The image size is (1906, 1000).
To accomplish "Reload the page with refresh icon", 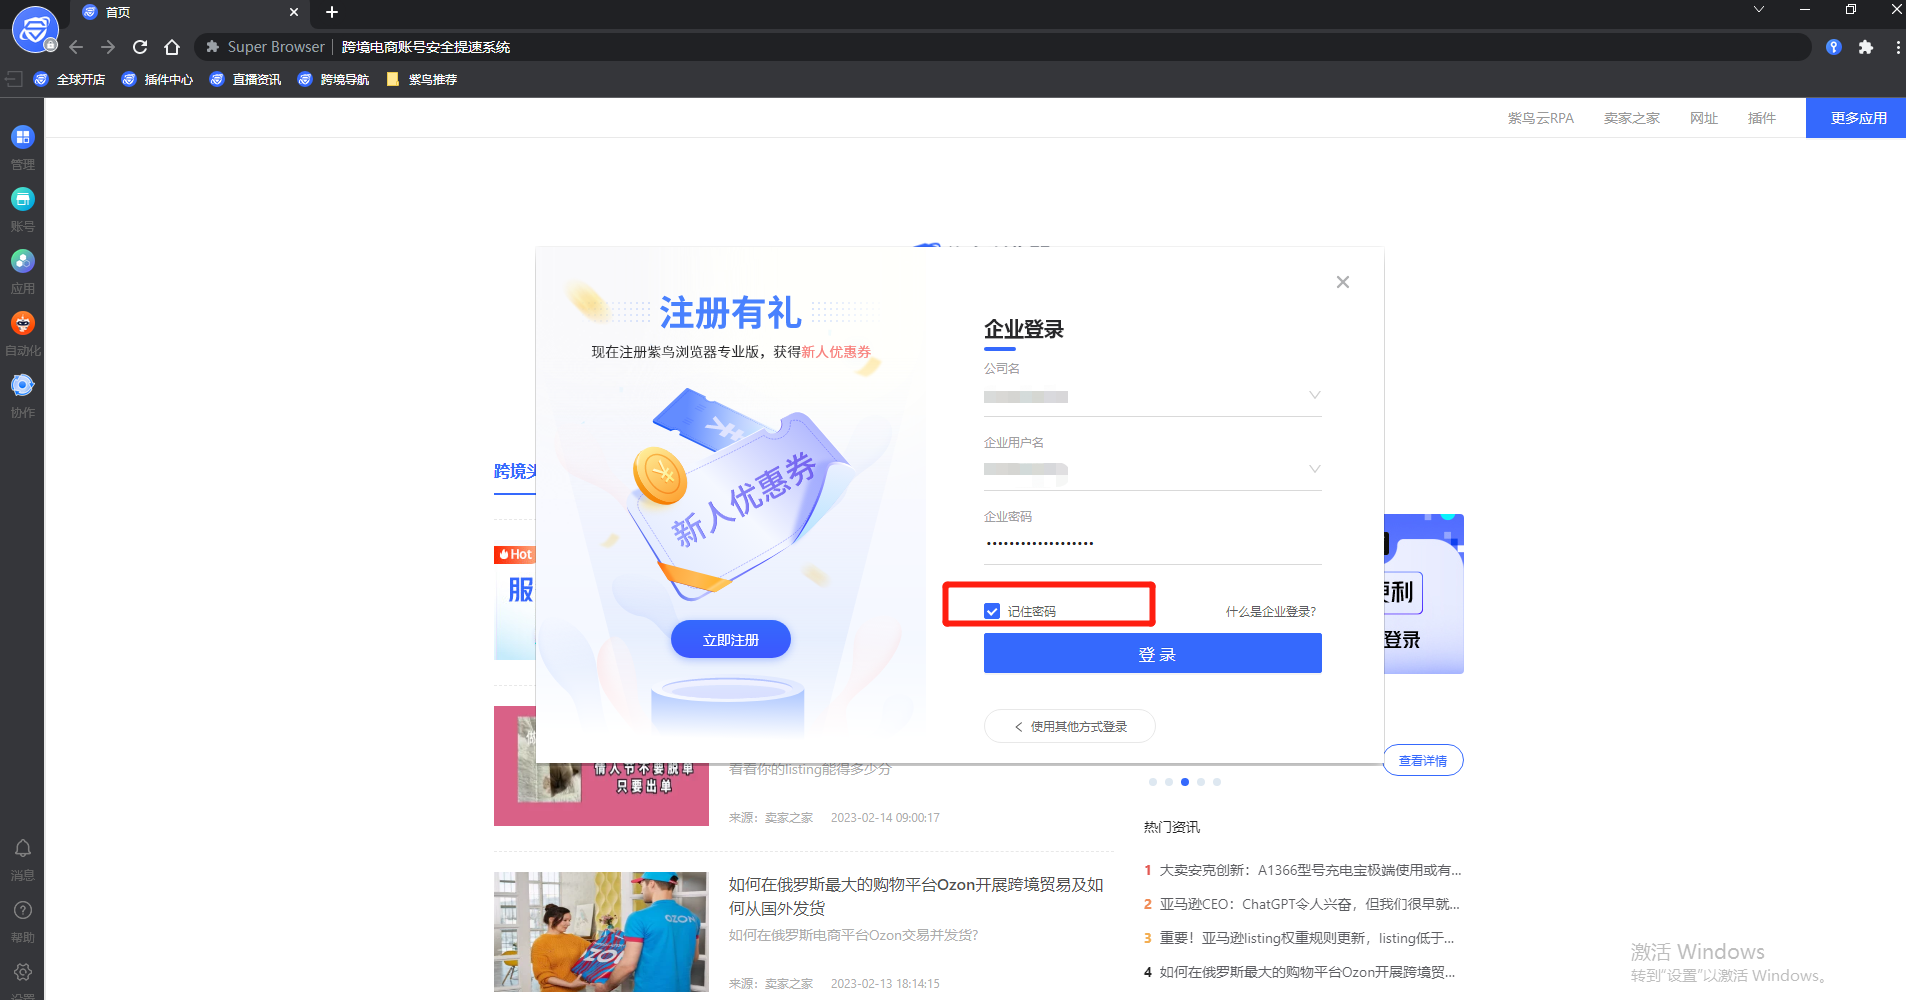I will [140, 47].
